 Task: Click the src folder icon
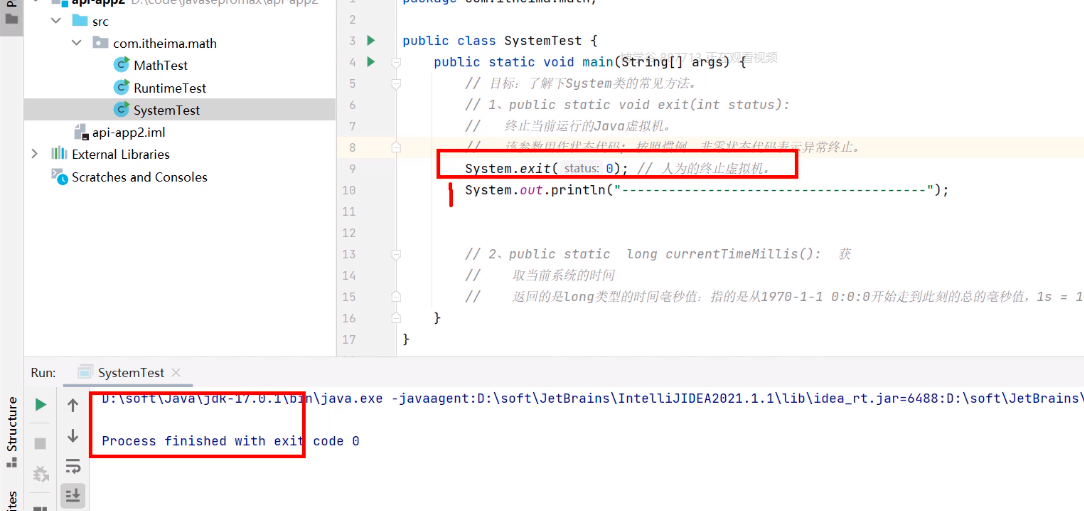point(80,21)
